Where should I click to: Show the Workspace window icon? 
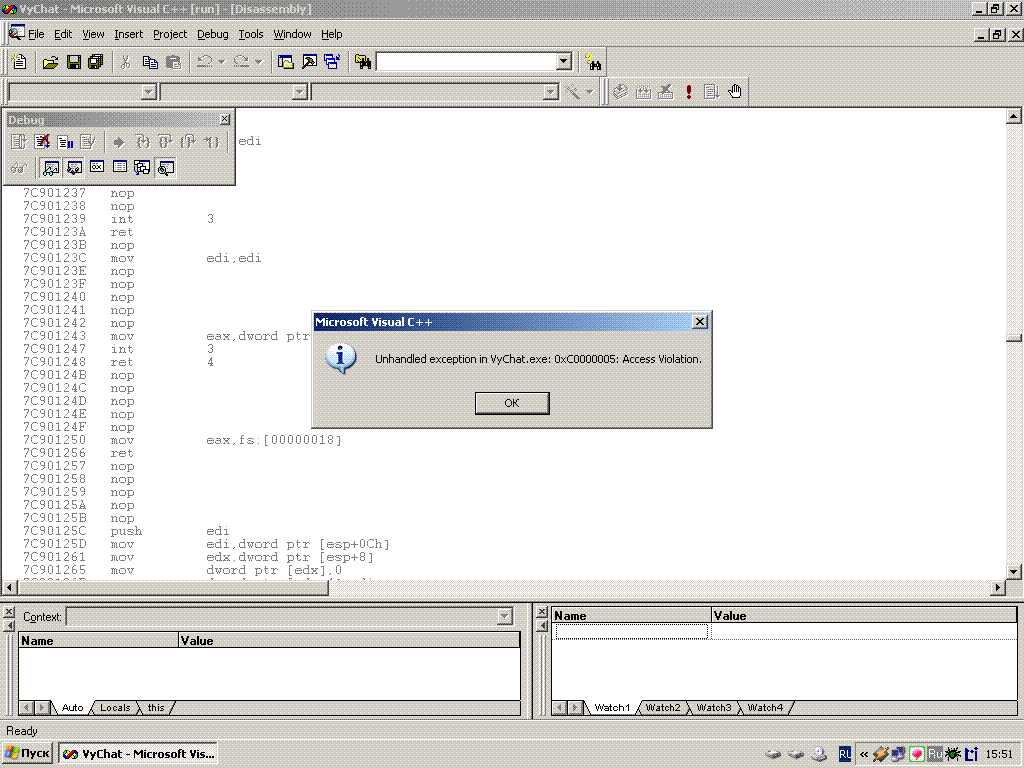[285, 62]
